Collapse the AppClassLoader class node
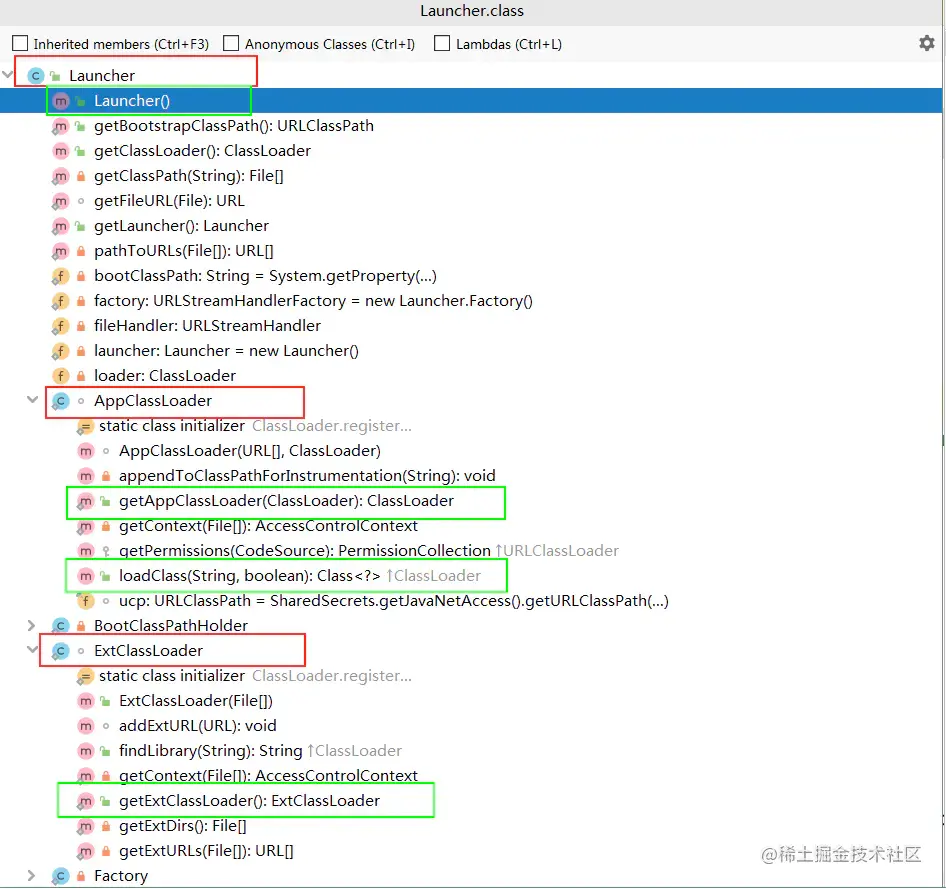This screenshot has width=946, height=889. click(x=33, y=400)
